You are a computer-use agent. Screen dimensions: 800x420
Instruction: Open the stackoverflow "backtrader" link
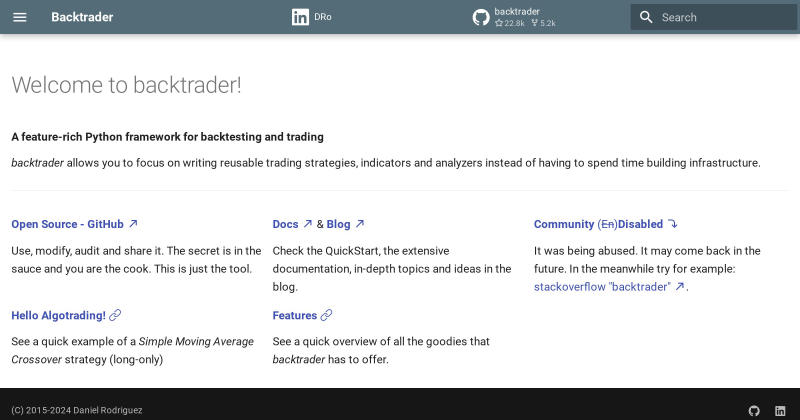click(x=609, y=287)
